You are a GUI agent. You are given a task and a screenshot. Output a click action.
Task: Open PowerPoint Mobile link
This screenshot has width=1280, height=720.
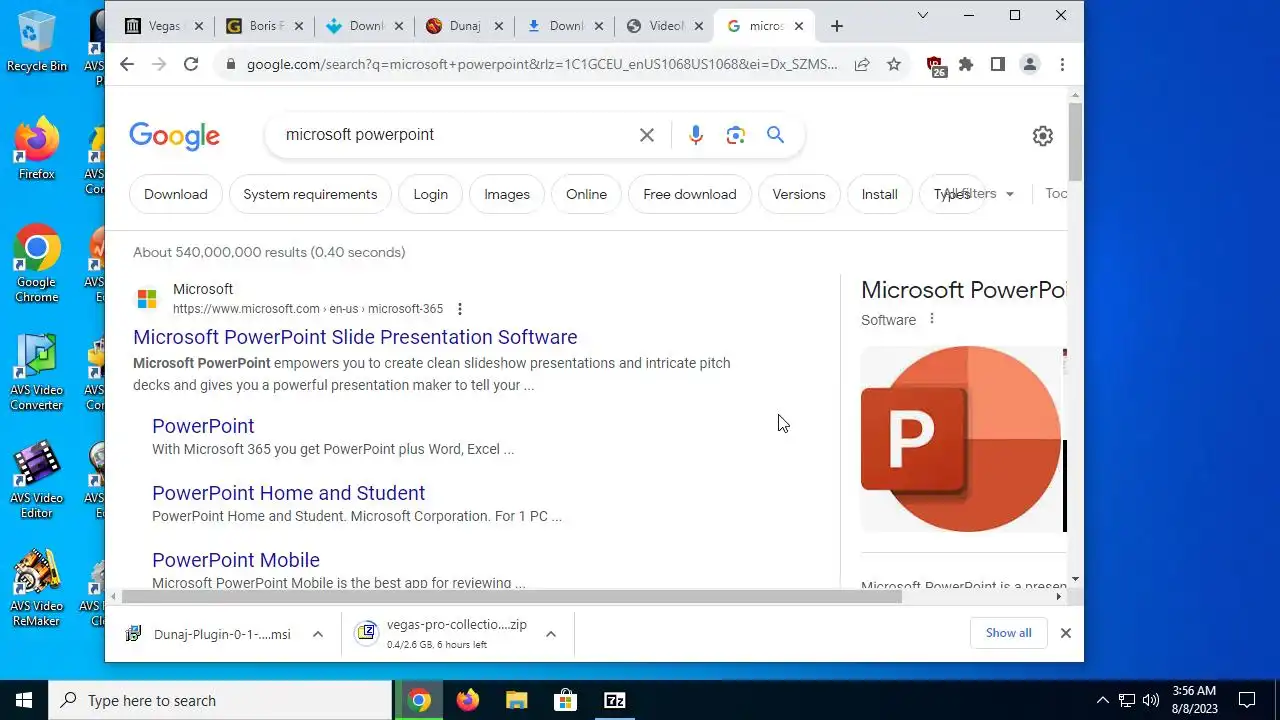pyautogui.click(x=236, y=560)
